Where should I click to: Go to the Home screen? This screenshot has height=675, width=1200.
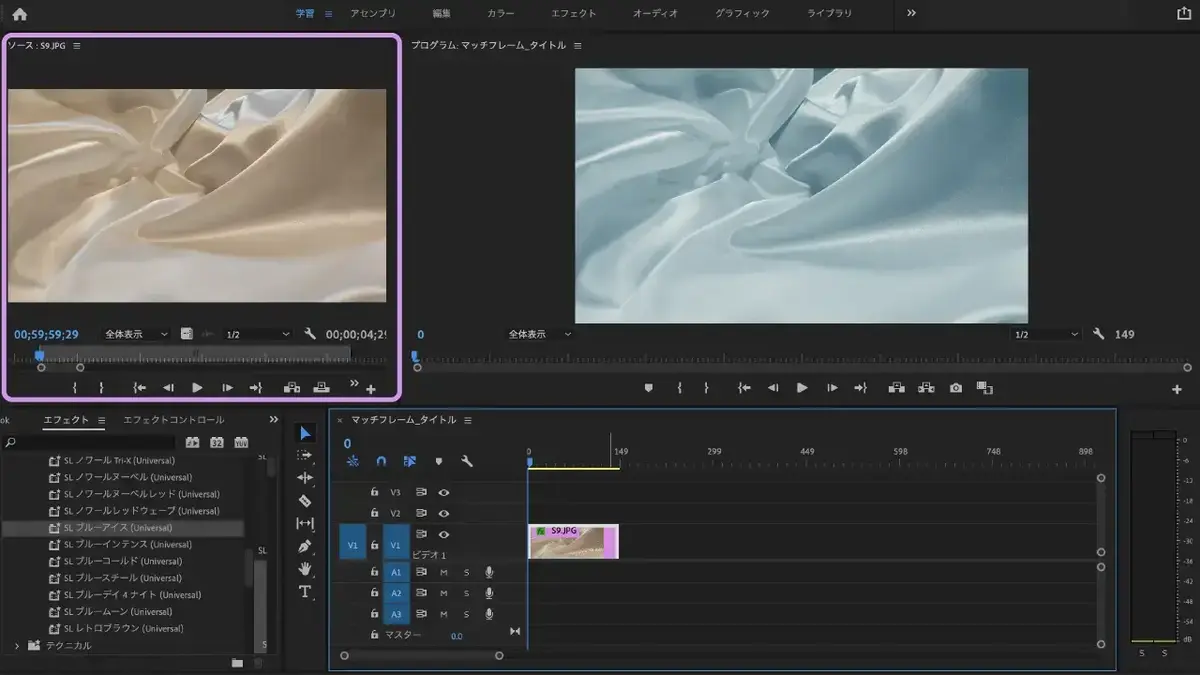coord(19,14)
